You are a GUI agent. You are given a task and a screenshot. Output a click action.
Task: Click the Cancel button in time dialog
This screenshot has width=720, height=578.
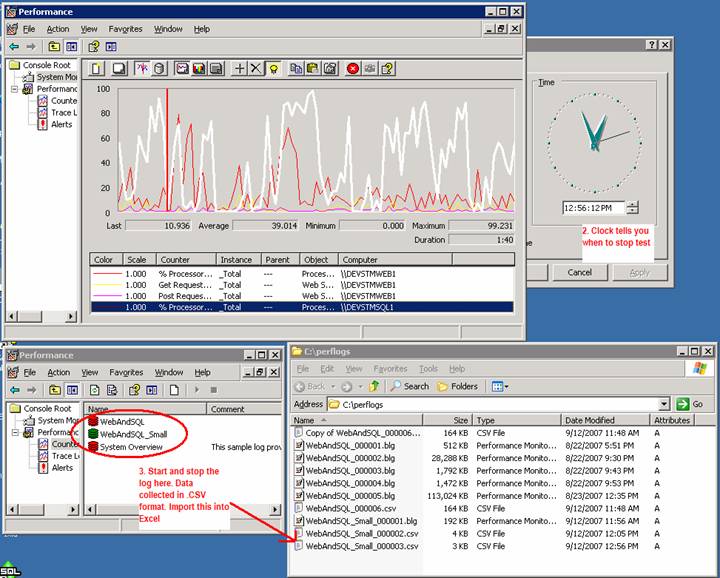click(580, 272)
